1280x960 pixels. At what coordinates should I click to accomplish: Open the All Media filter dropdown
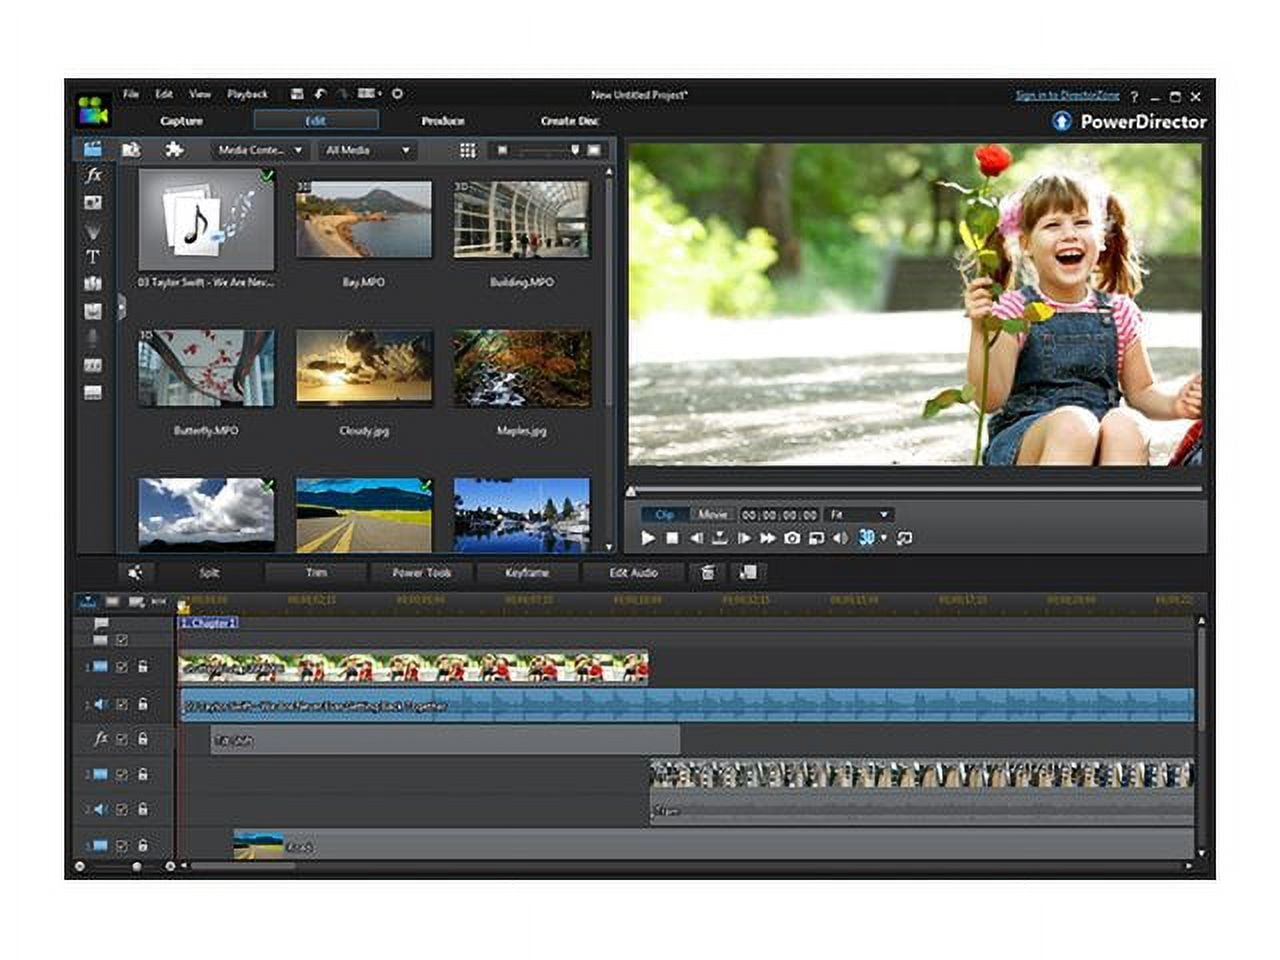tap(367, 150)
